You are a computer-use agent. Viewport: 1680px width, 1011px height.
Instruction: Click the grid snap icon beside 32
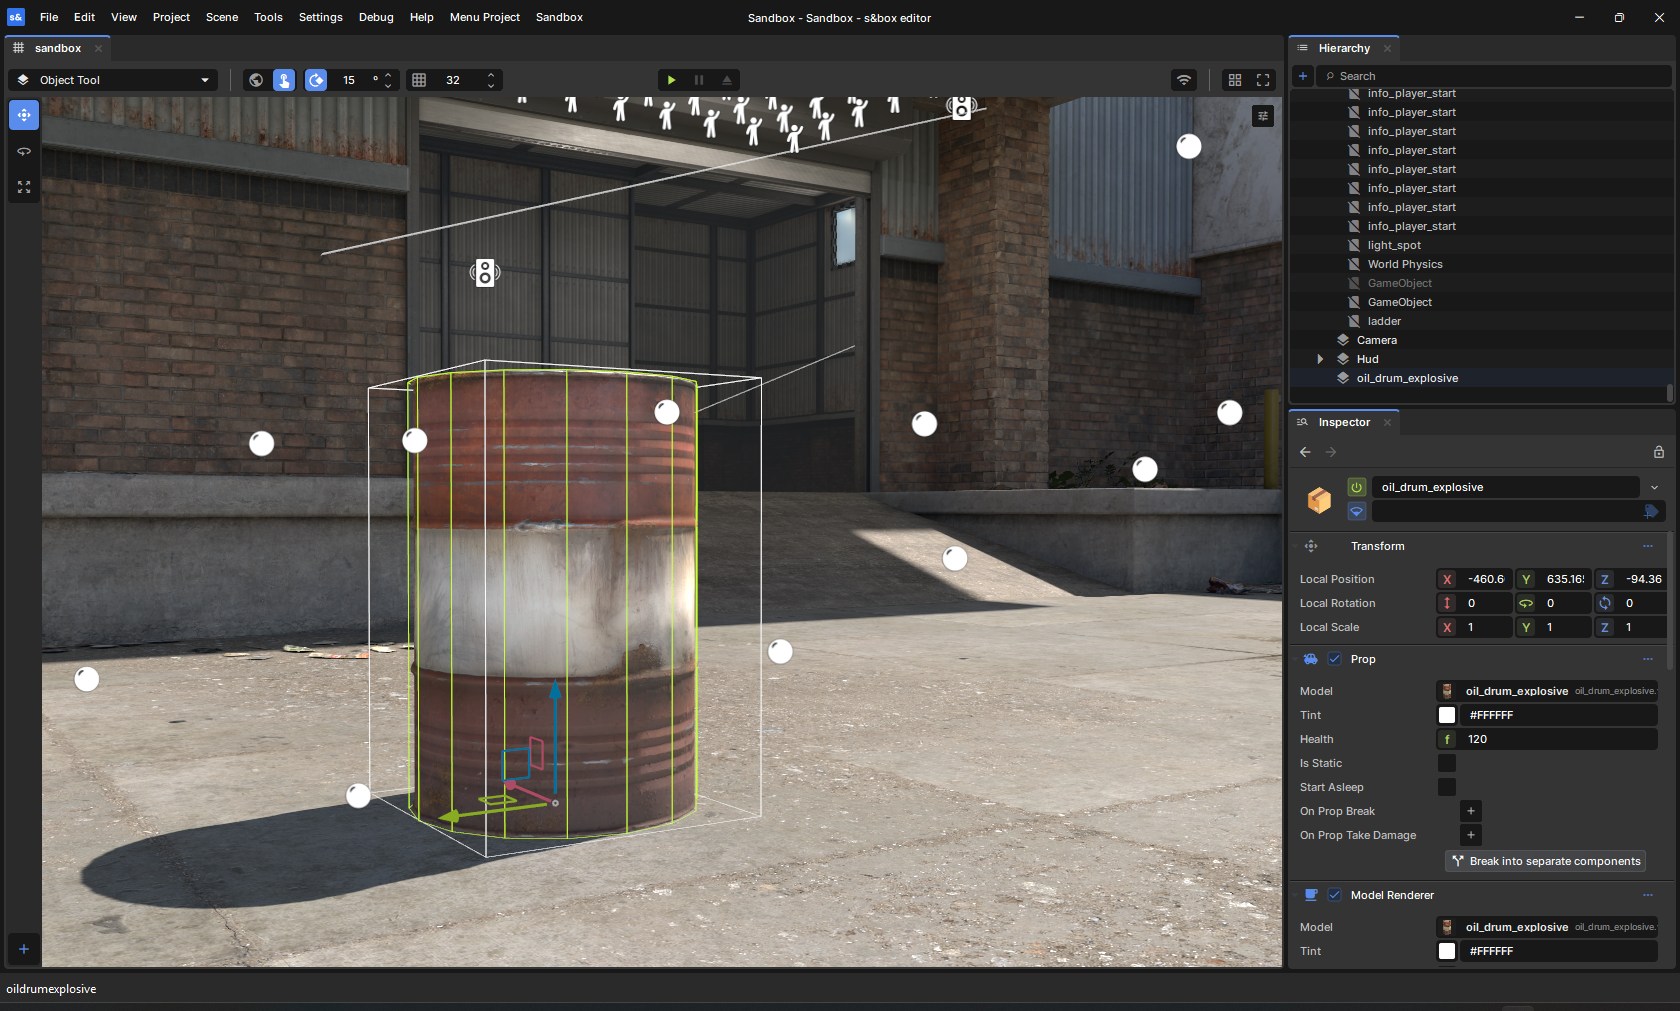(420, 80)
